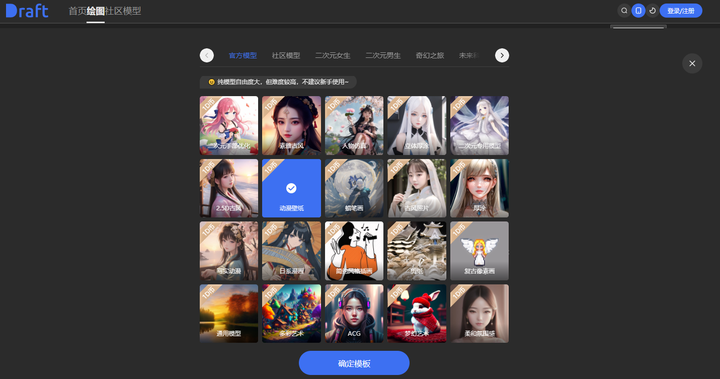Choose the 日系漫画 girl with fan template
720x379 pixels.
tap(292, 251)
